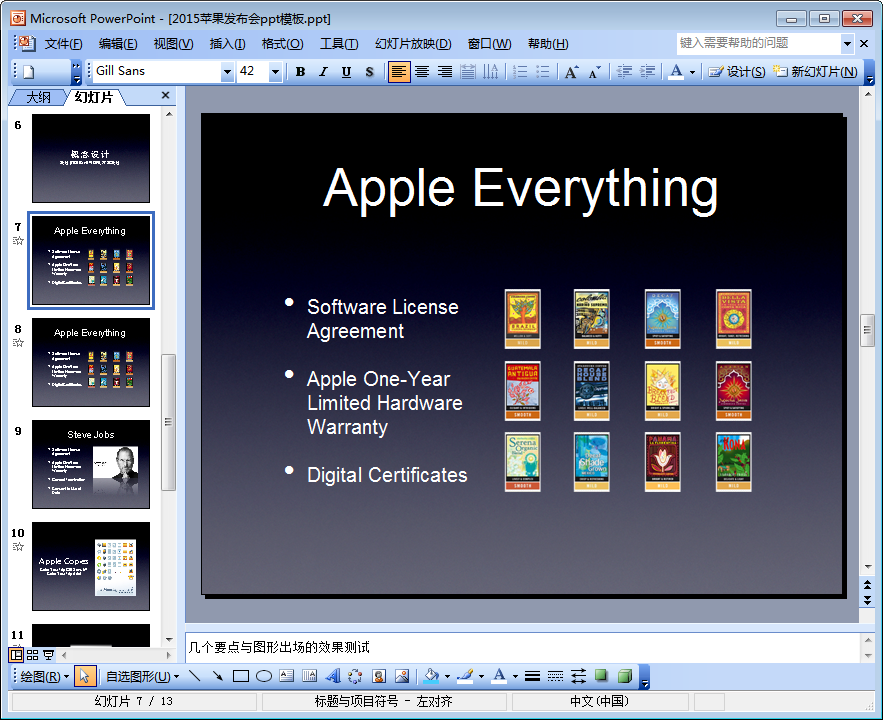Screen dimensions: 883x720
Task: Start slide show from view buttons
Action: 48,655
